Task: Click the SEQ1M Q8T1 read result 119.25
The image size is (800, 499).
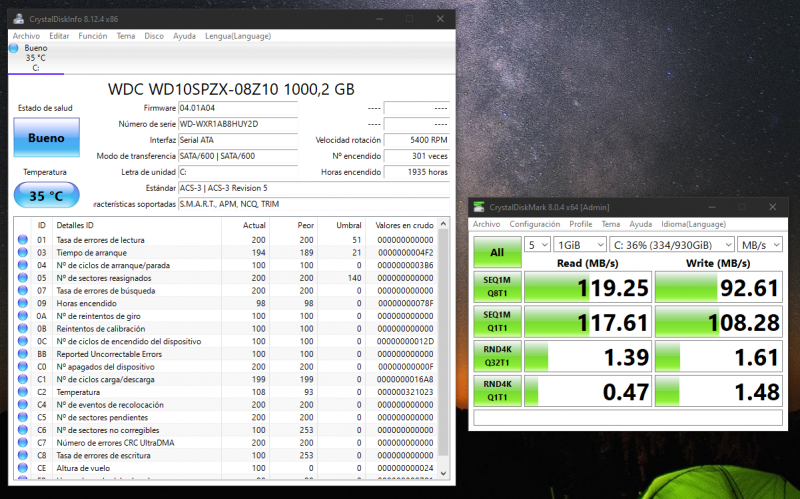Action: click(588, 287)
